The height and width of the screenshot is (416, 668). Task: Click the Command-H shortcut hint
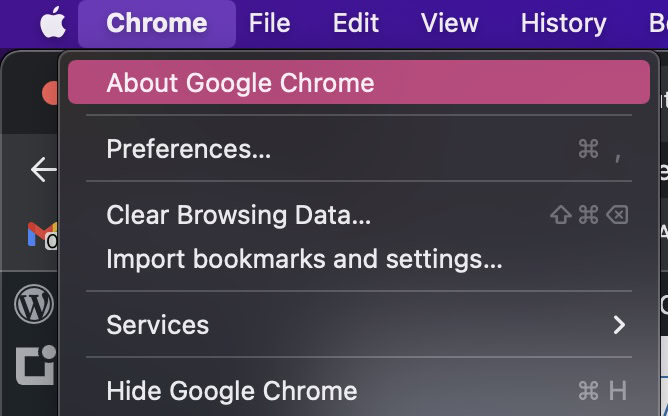pyautogui.click(x=602, y=391)
